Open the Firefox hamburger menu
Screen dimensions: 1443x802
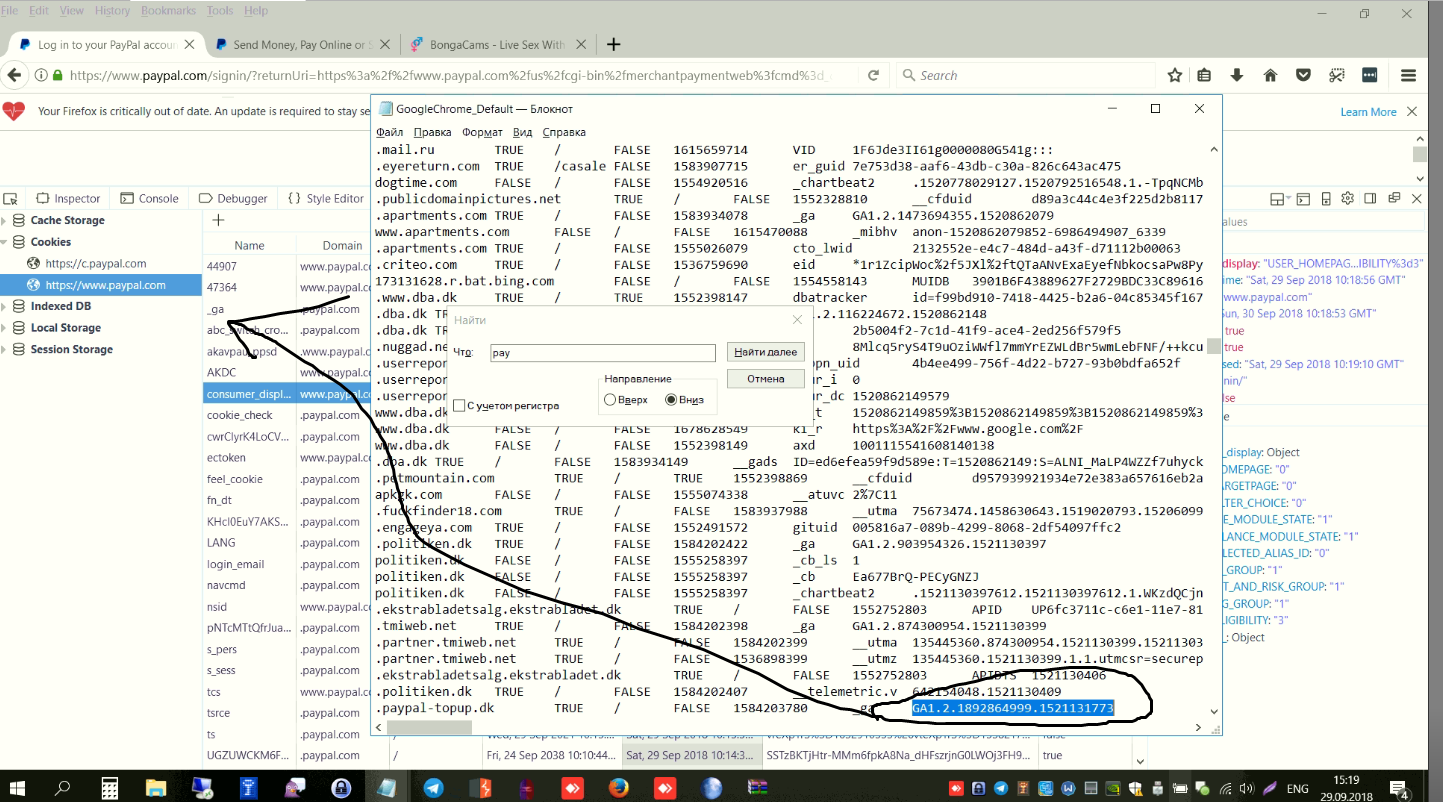(1408, 75)
